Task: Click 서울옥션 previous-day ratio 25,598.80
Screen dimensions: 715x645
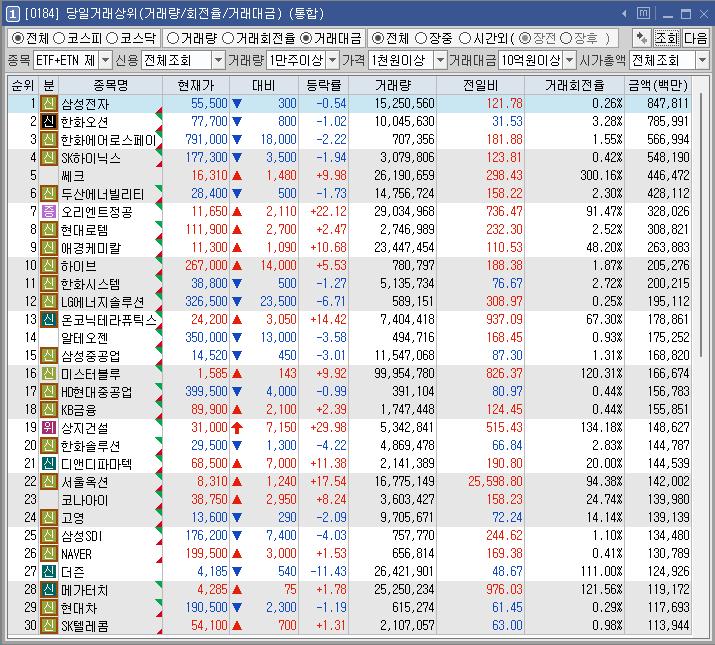Action: coord(495,481)
